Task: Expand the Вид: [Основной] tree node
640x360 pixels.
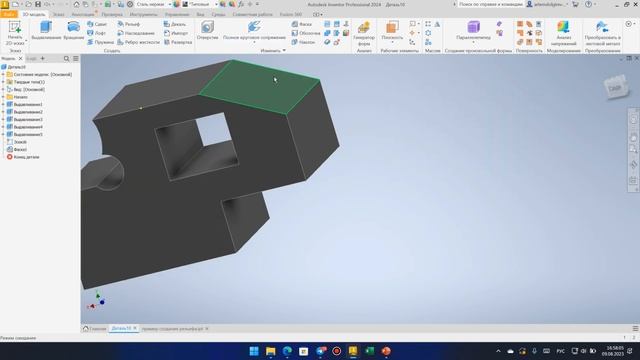Action: coord(3,89)
